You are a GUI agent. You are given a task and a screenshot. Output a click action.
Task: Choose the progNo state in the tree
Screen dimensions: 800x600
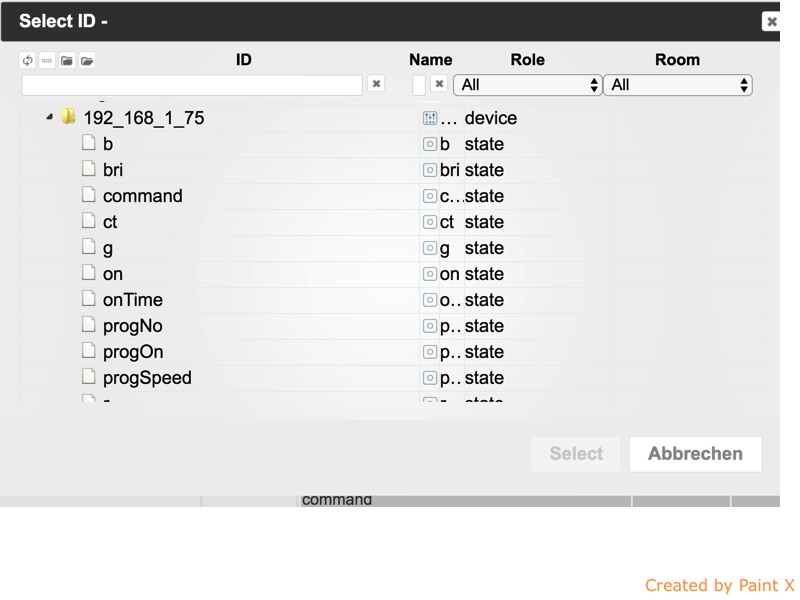tap(132, 326)
